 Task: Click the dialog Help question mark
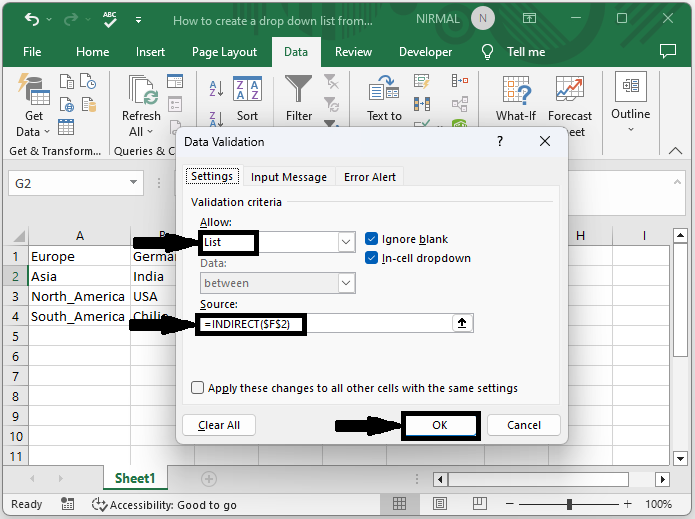tap(500, 141)
